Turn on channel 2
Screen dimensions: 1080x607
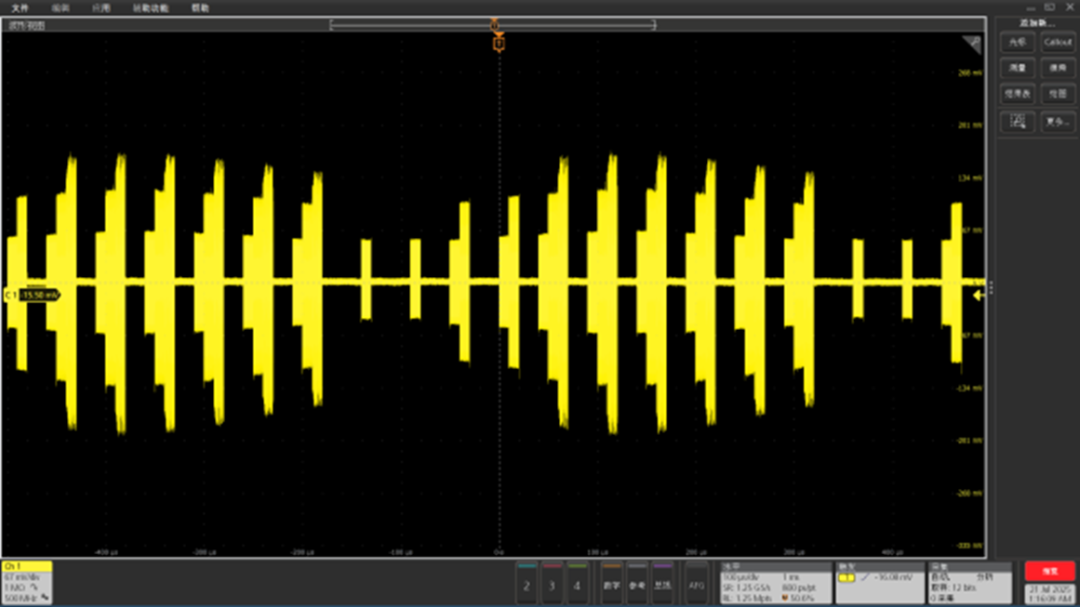click(x=527, y=584)
